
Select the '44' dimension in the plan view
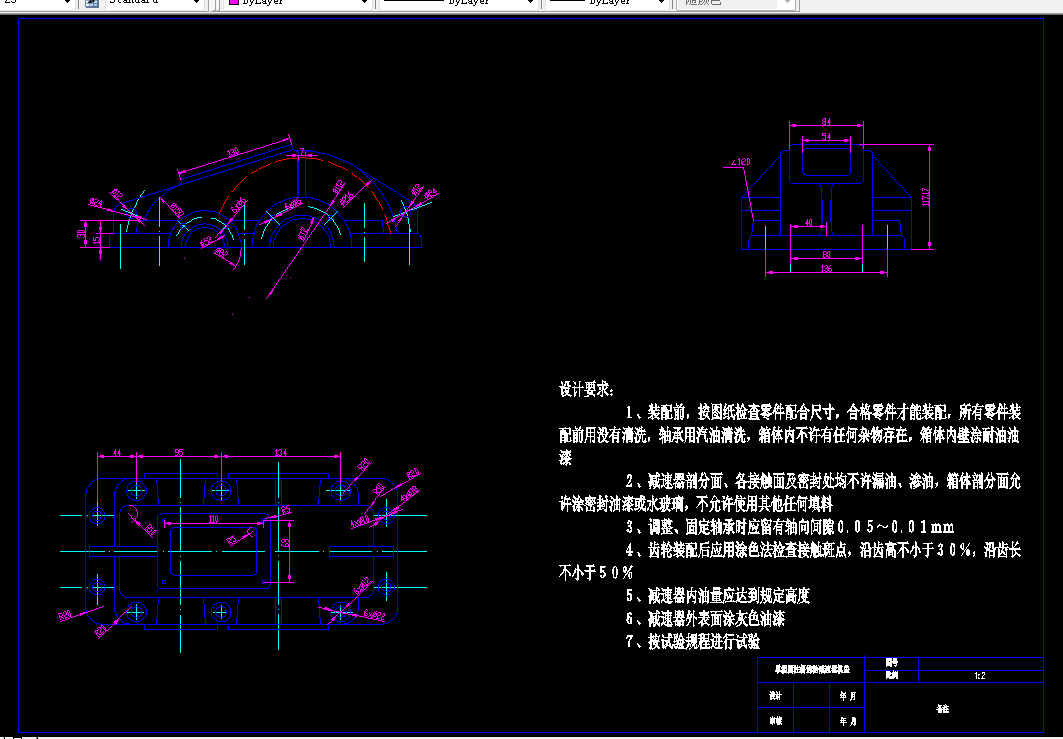point(117,452)
